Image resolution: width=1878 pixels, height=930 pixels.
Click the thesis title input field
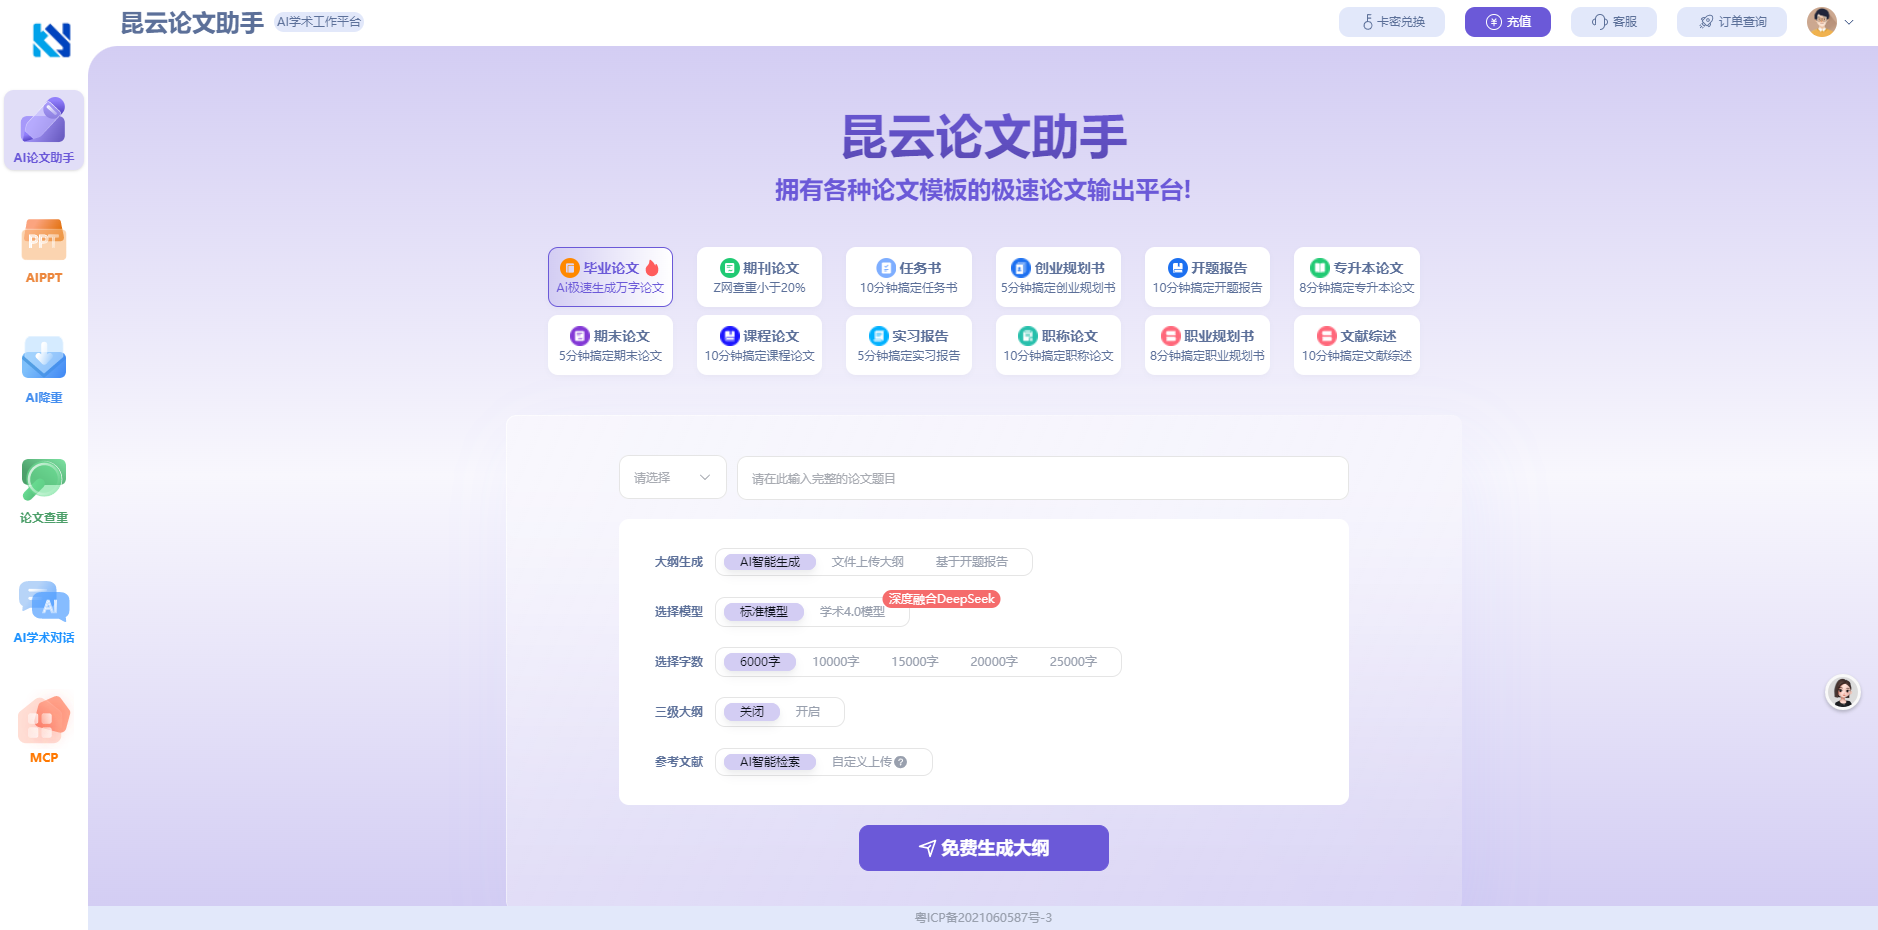pyautogui.click(x=1042, y=478)
